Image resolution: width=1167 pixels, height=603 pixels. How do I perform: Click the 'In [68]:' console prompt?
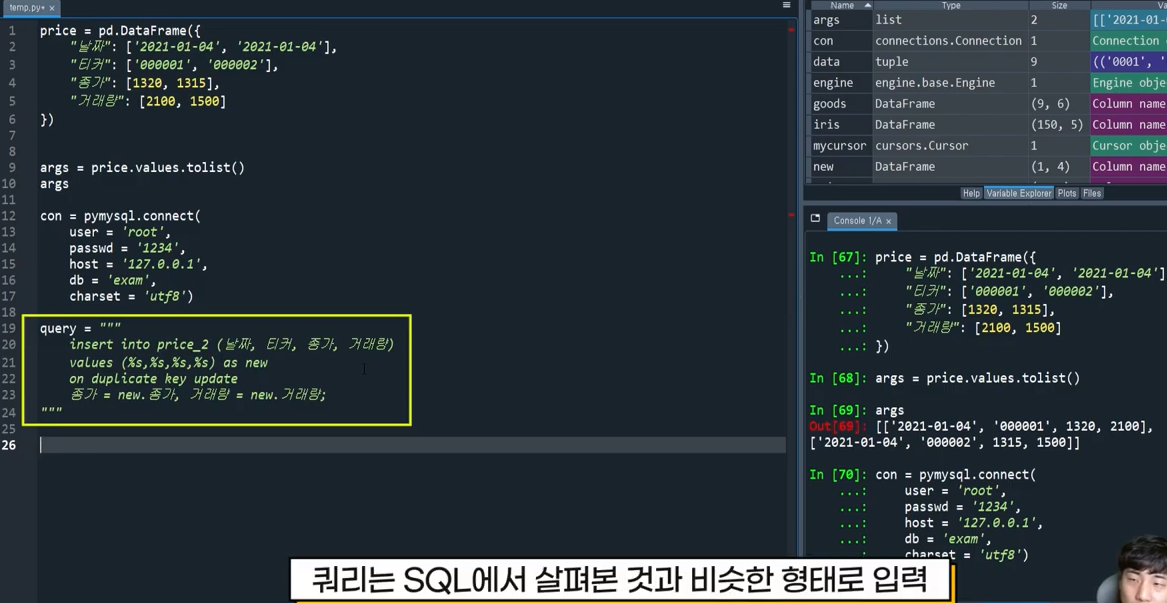[x=839, y=378]
